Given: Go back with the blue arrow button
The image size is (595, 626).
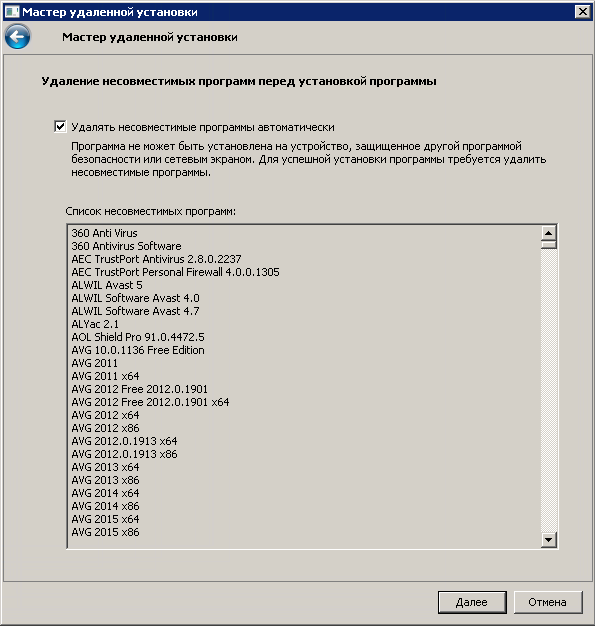Looking at the screenshot, I should pos(17,37).
